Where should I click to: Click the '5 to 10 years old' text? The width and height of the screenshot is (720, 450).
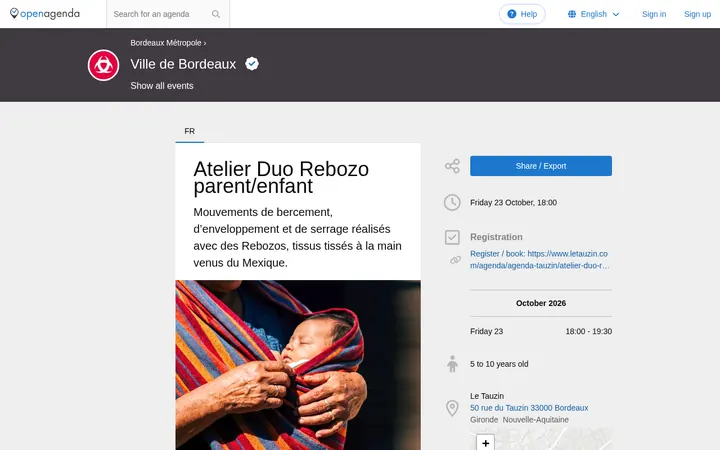click(x=499, y=364)
